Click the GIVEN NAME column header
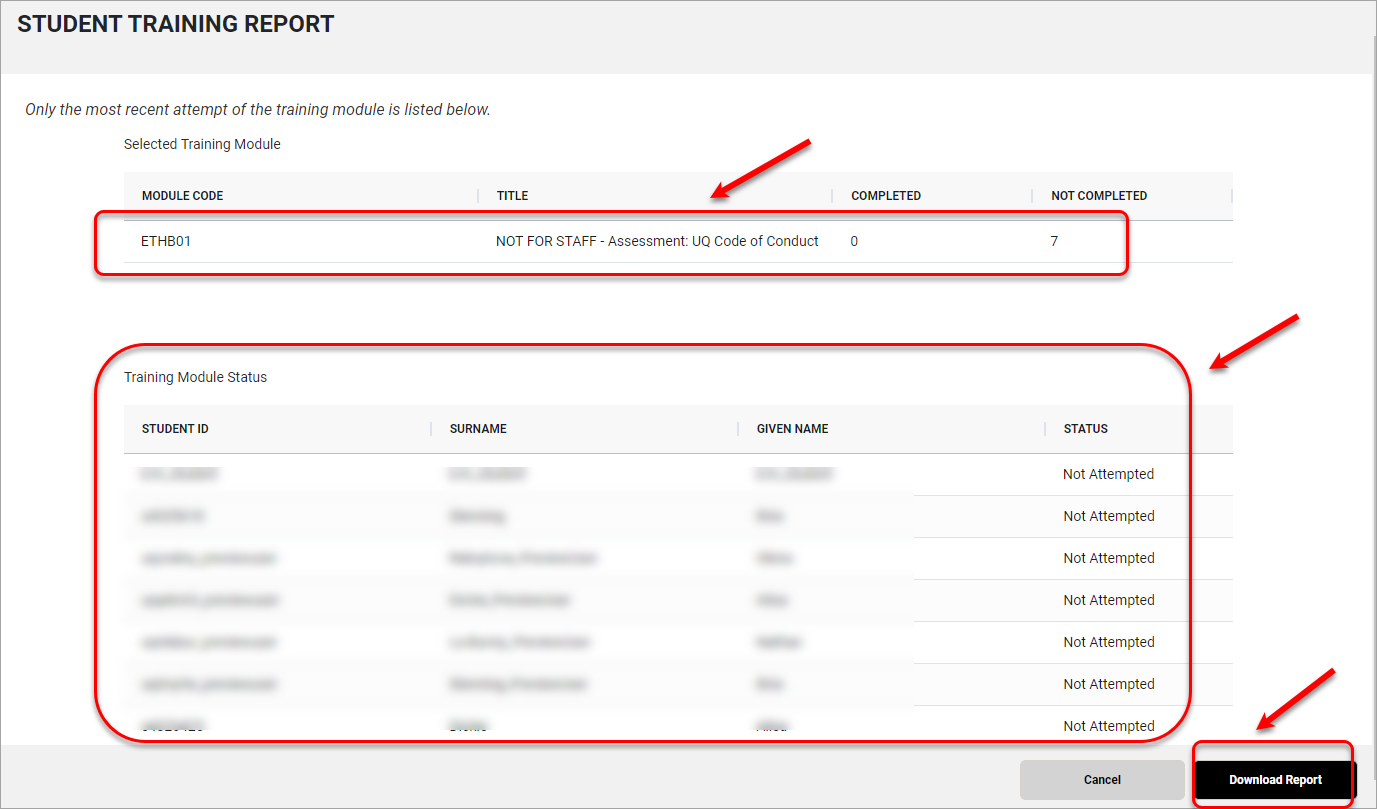 click(x=792, y=429)
